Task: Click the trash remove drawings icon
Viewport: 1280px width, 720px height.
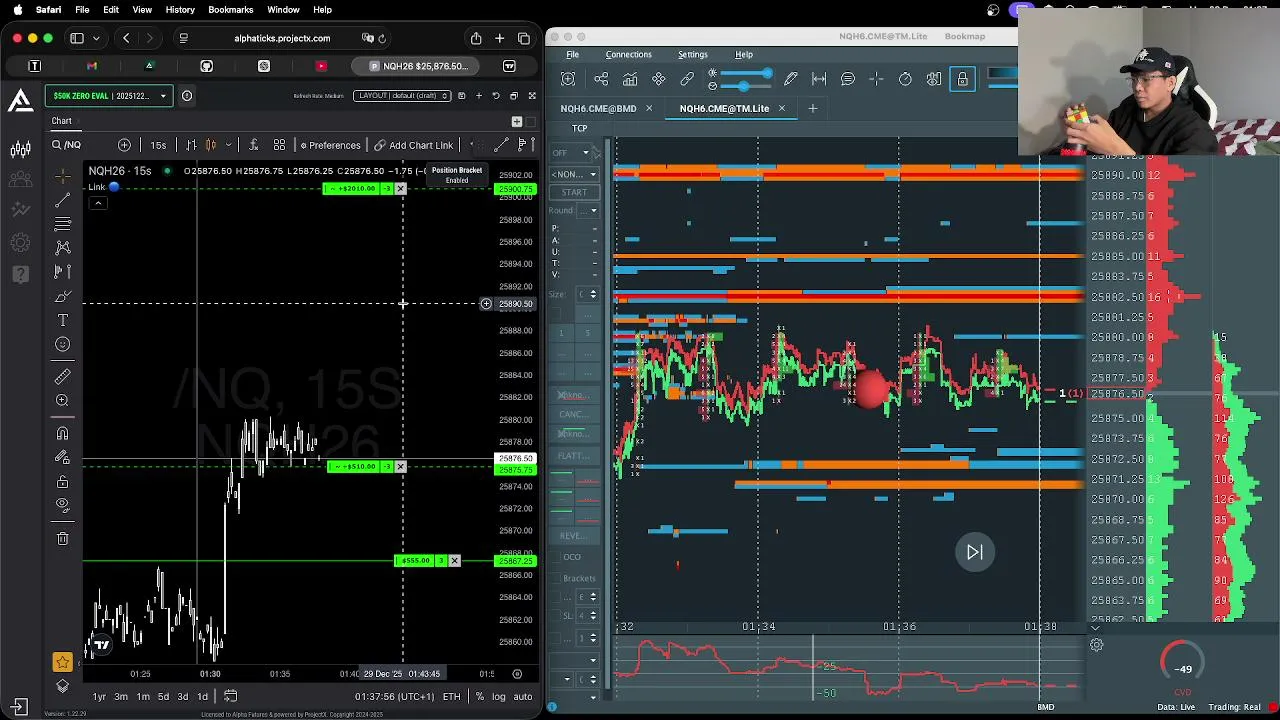Action: pos(63,538)
